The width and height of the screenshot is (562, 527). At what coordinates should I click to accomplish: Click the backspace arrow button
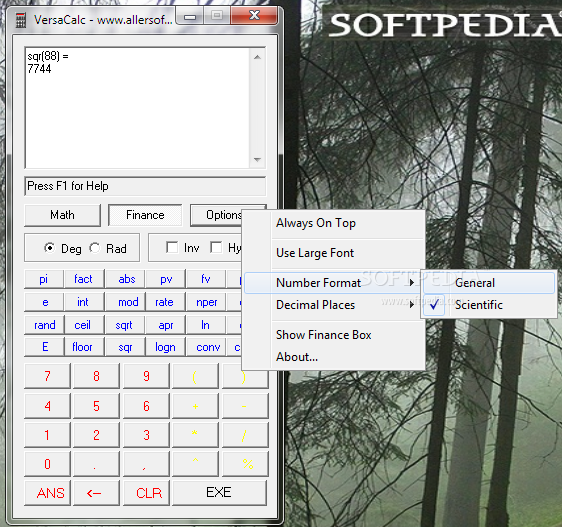(96, 493)
